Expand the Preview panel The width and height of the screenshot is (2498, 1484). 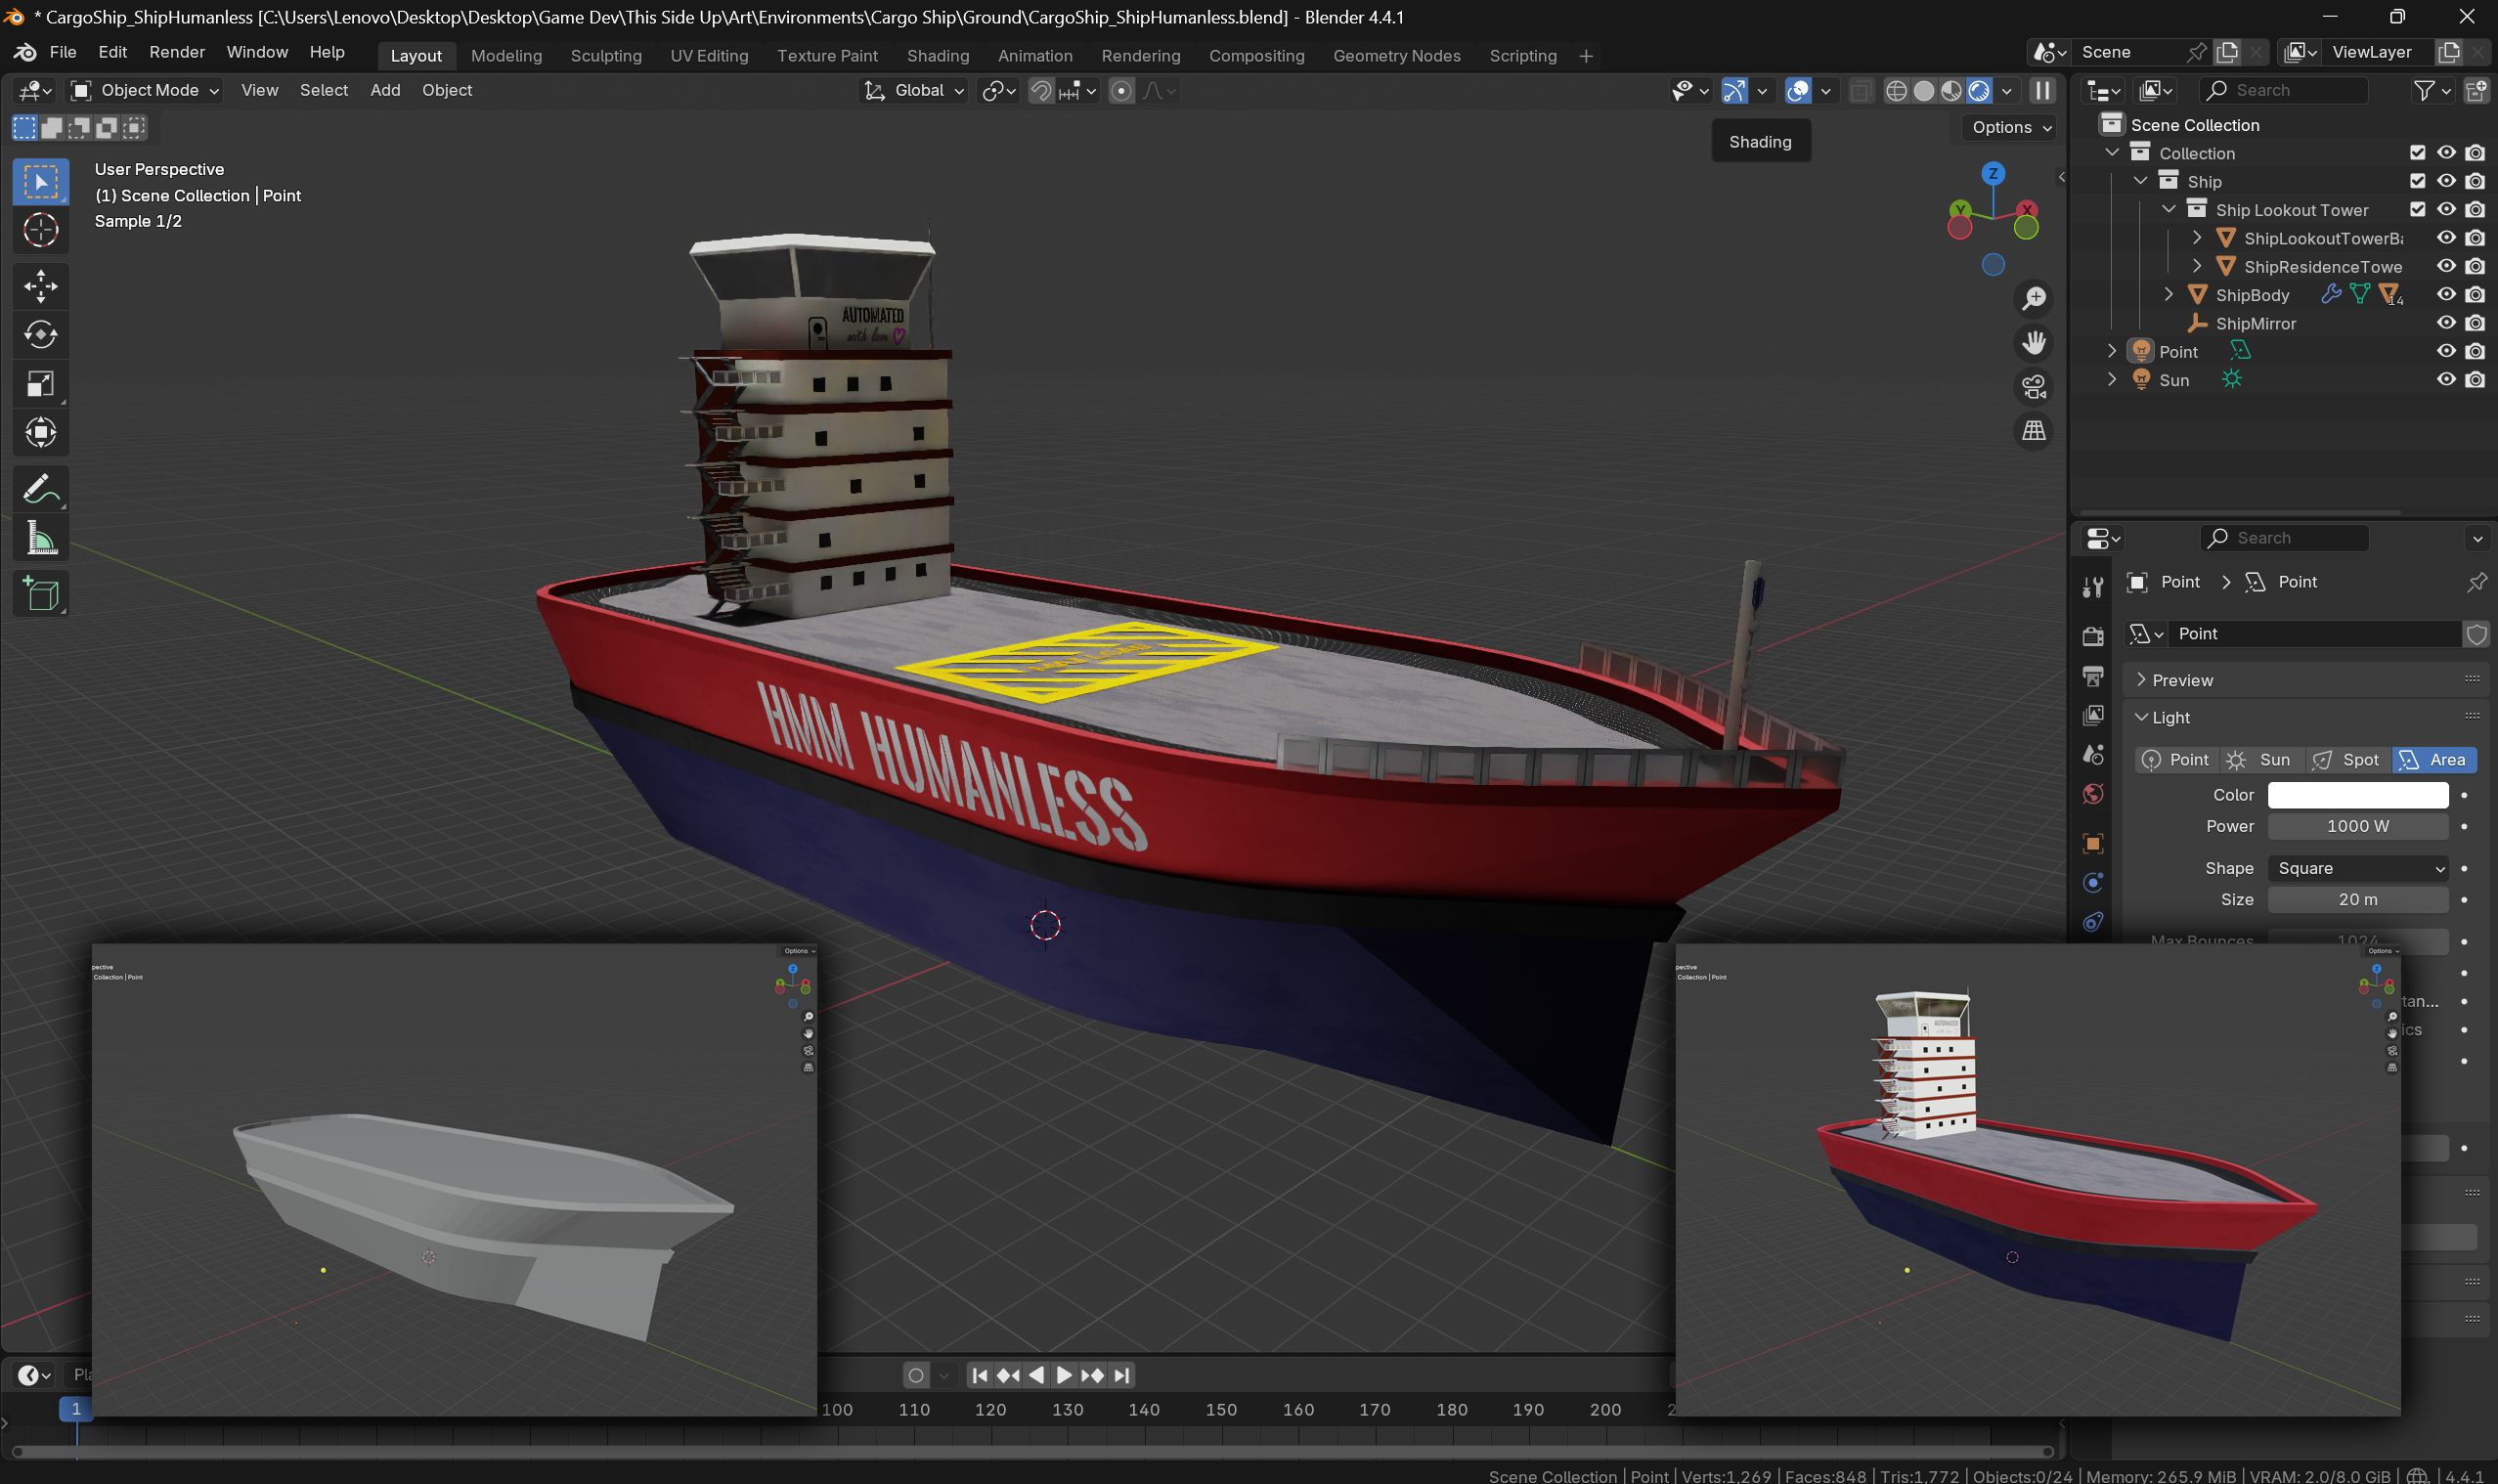(x=2182, y=680)
